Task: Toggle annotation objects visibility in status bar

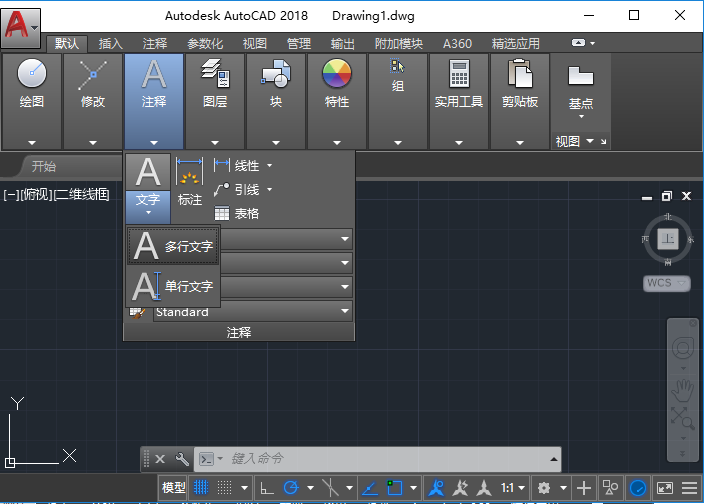Action: [436, 487]
